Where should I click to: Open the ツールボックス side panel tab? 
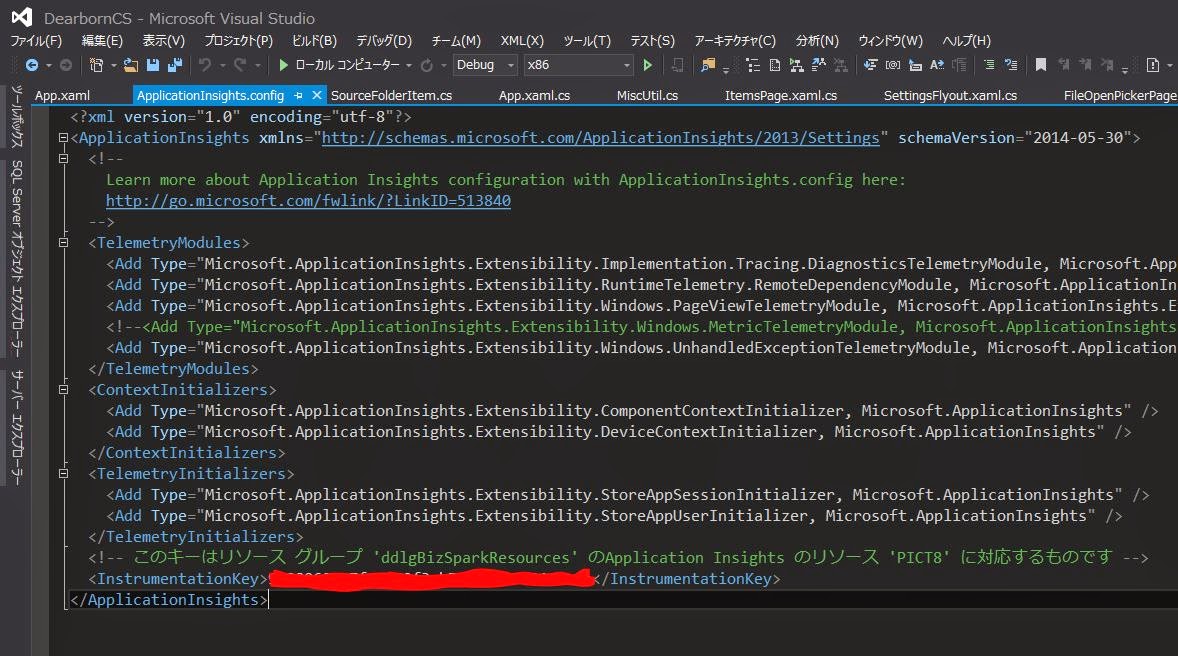pos(17,116)
